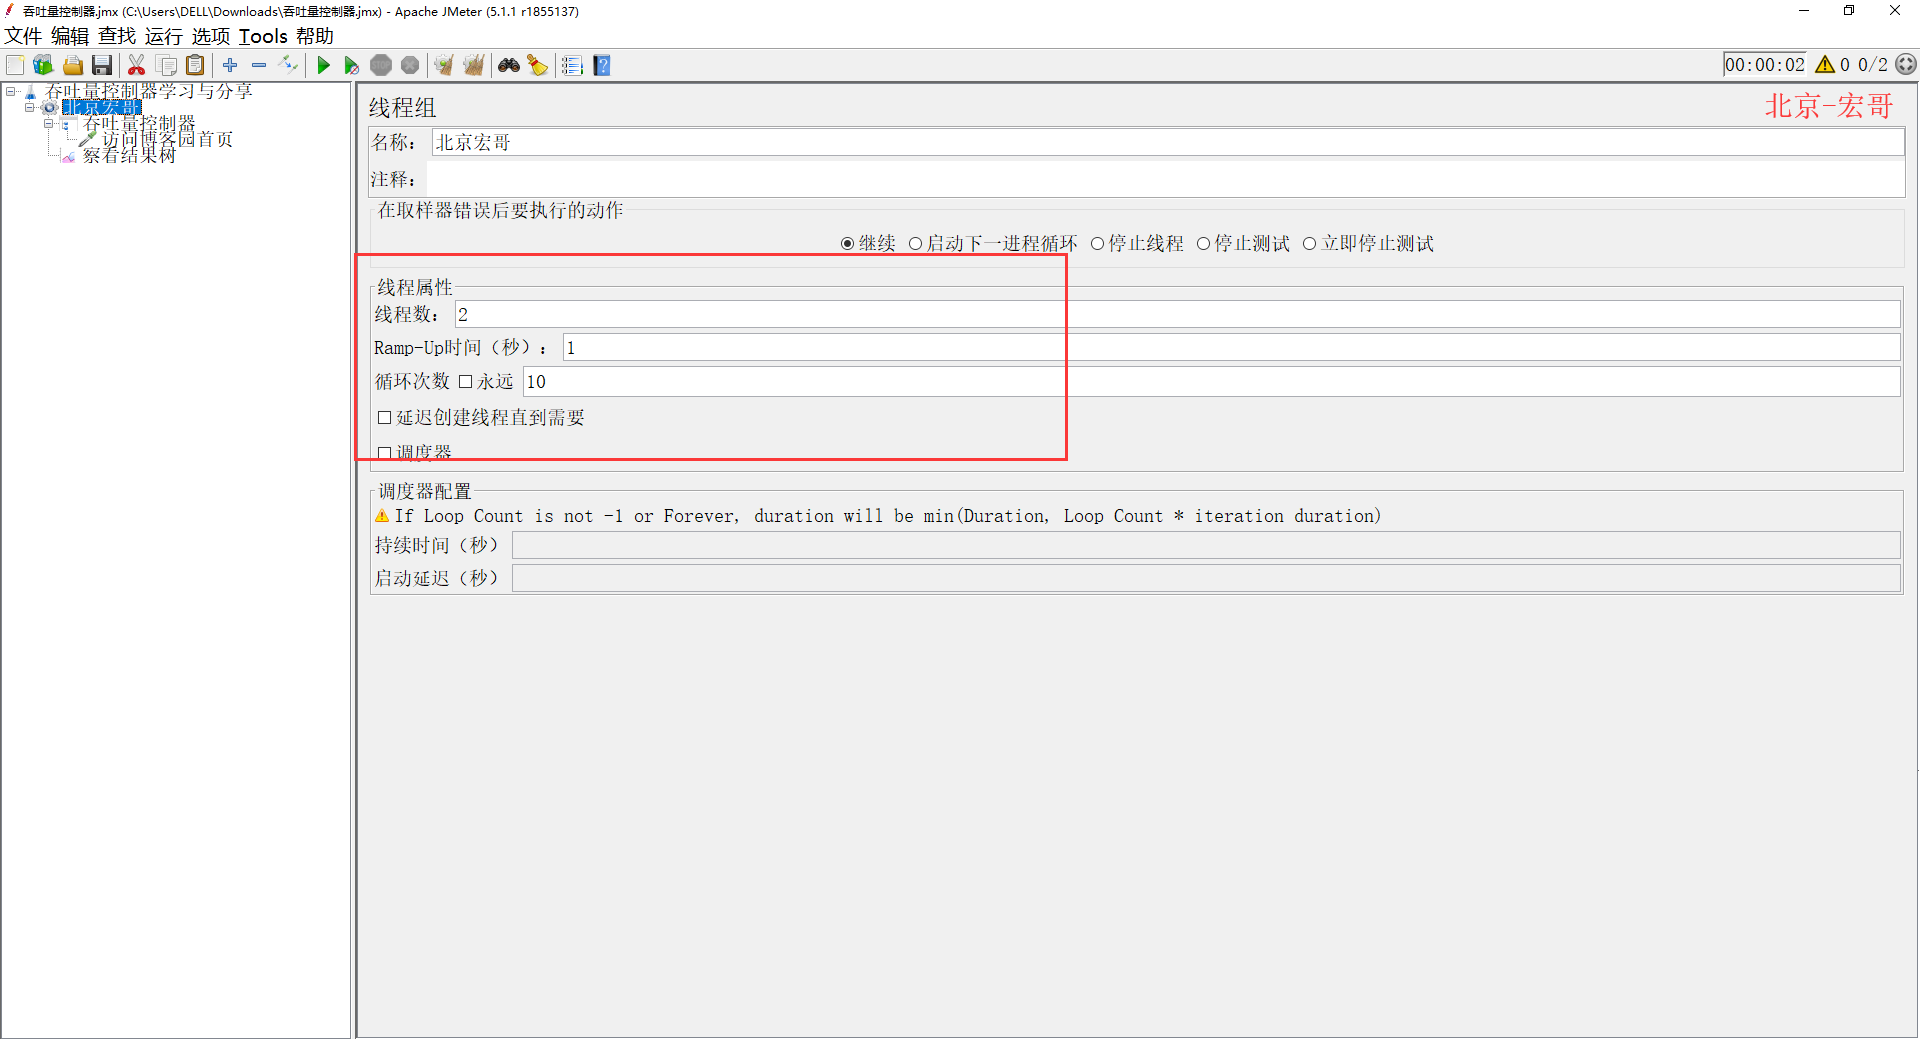Click the warning triangle error counter icon
The height and width of the screenshot is (1039, 1920).
pyautogui.click(x=1825, y=65)
